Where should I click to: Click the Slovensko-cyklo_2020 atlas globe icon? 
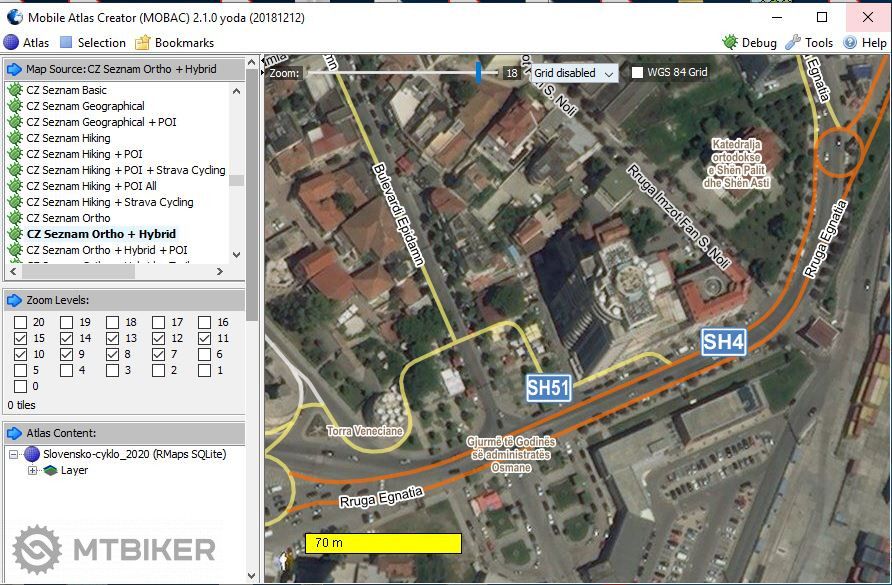32,454
